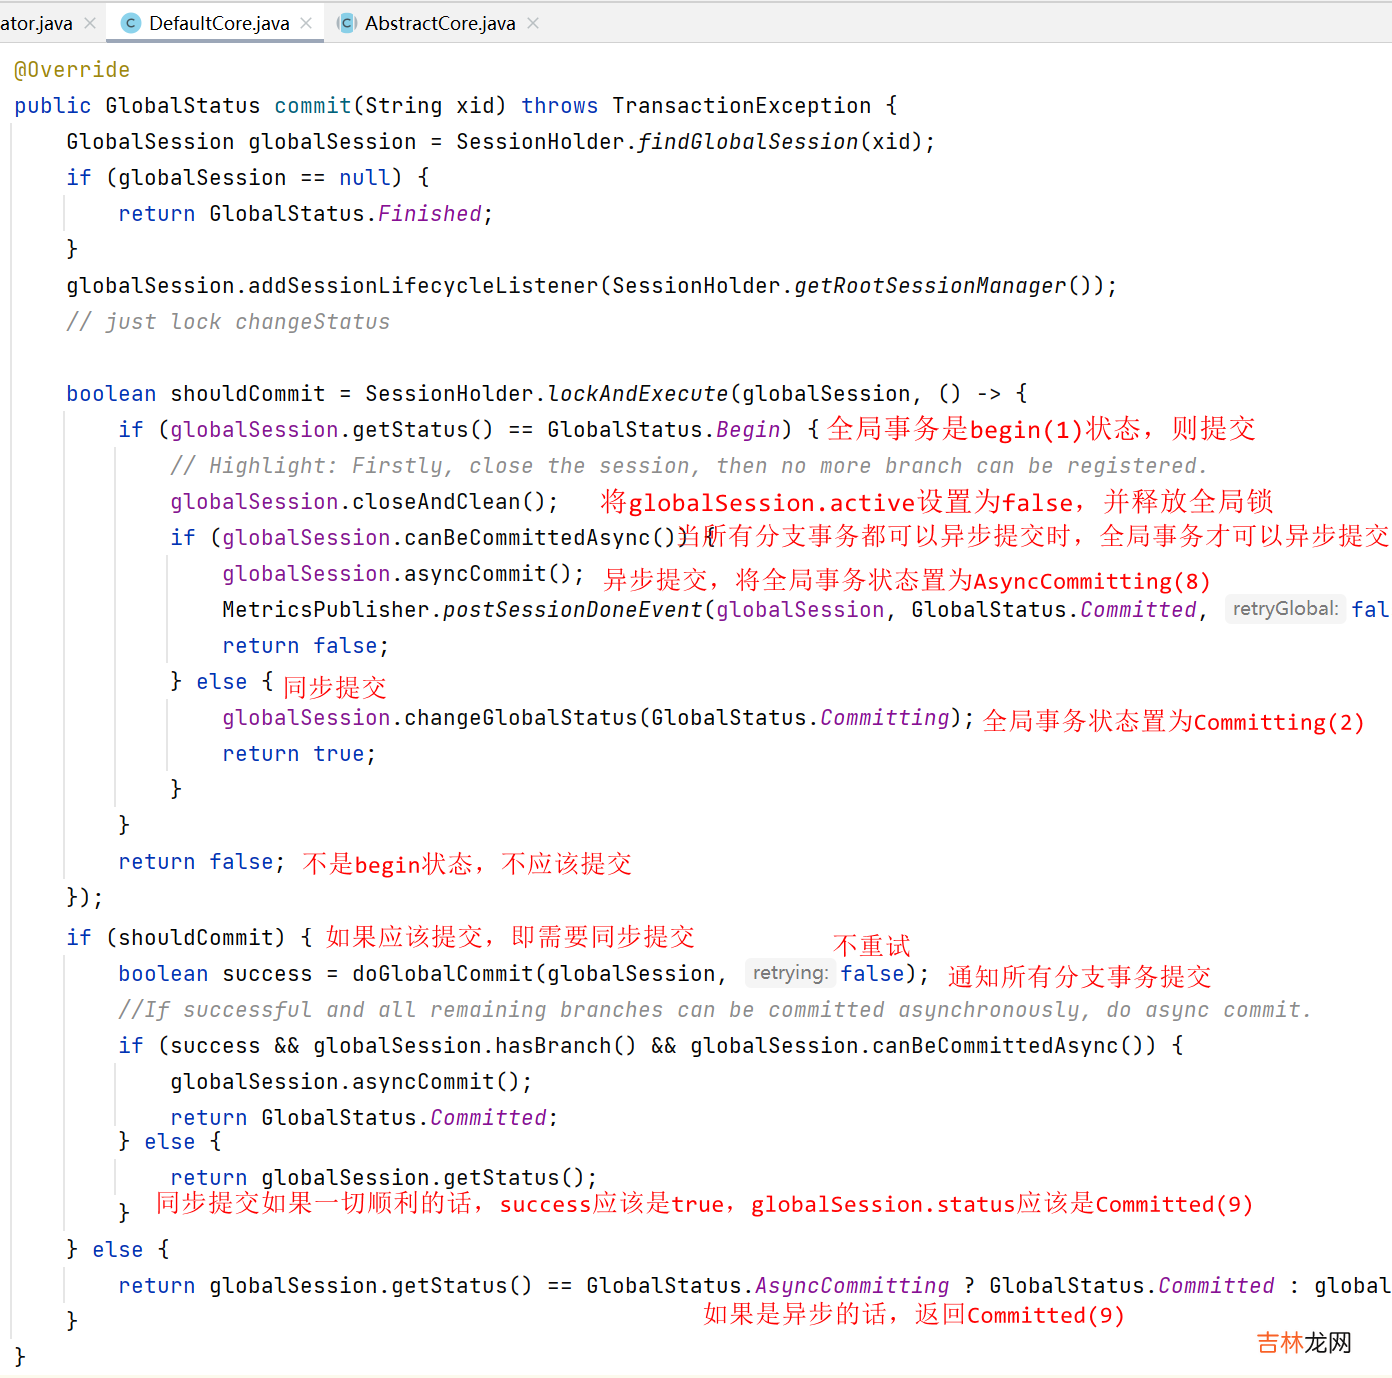Close the AbstractCore.java editor tab
This screenshot has width=1392, height=1378.
pos(533,23)
